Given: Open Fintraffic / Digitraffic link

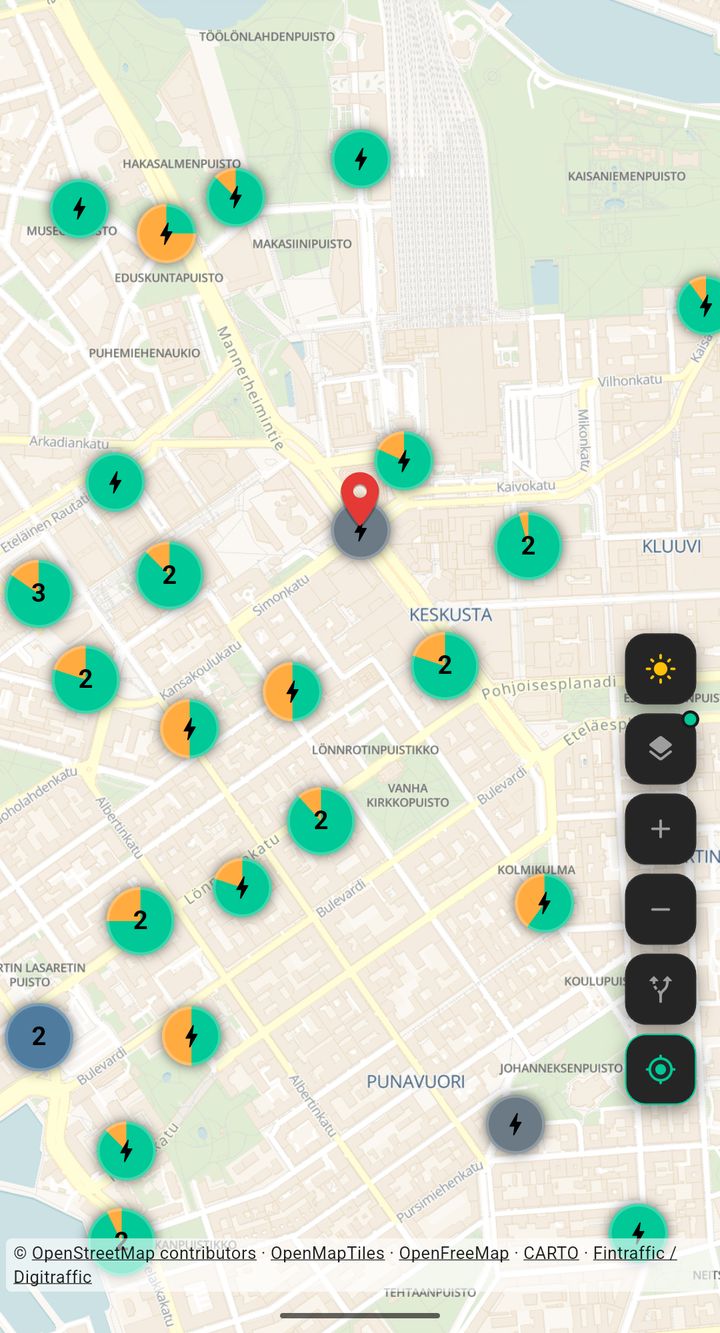Looking at the screenshot, I should (345, 1265).
